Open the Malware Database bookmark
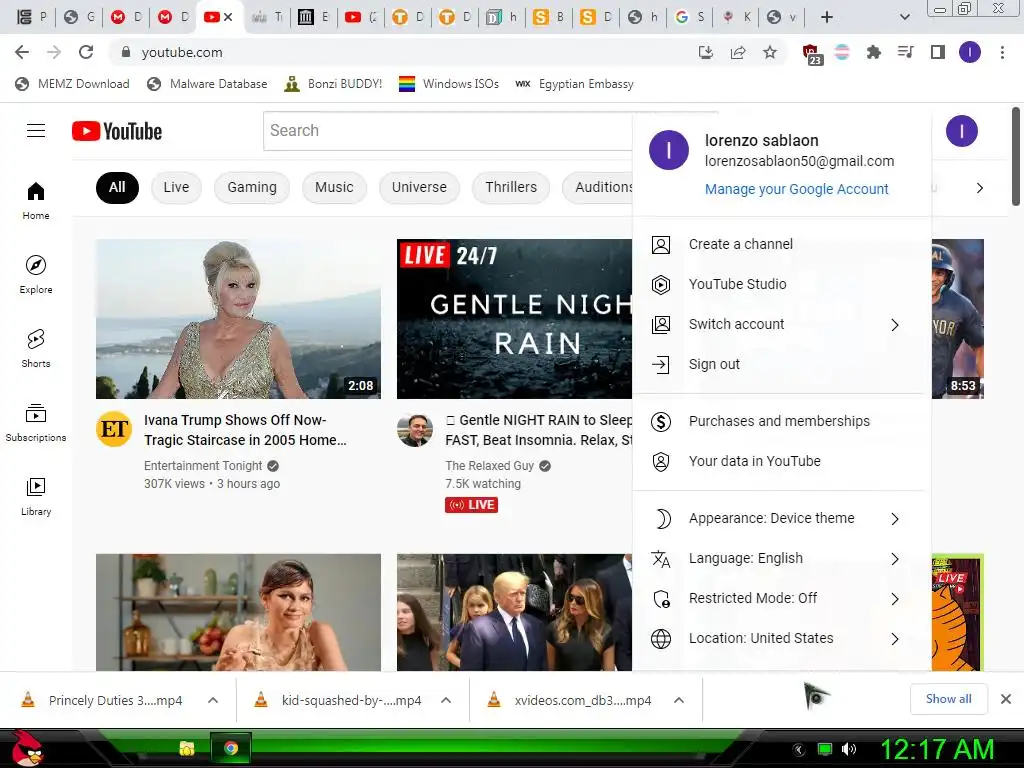The image size is (1024, 768). click(207, 84)
